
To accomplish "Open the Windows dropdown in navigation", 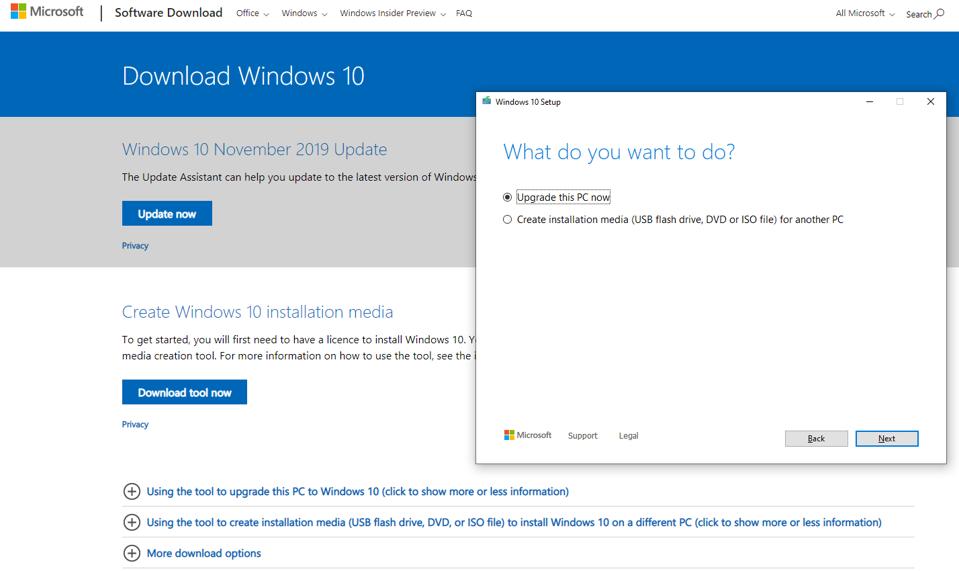I will click(x=304, y=14).
